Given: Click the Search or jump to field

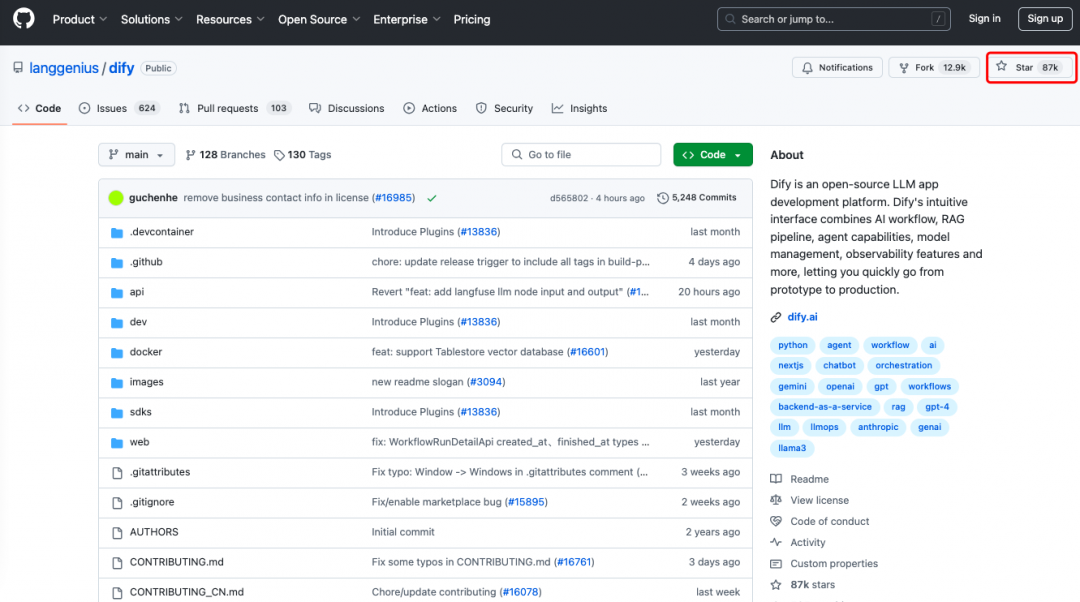Looking at the screenshot, I should (x=833, y=19).
